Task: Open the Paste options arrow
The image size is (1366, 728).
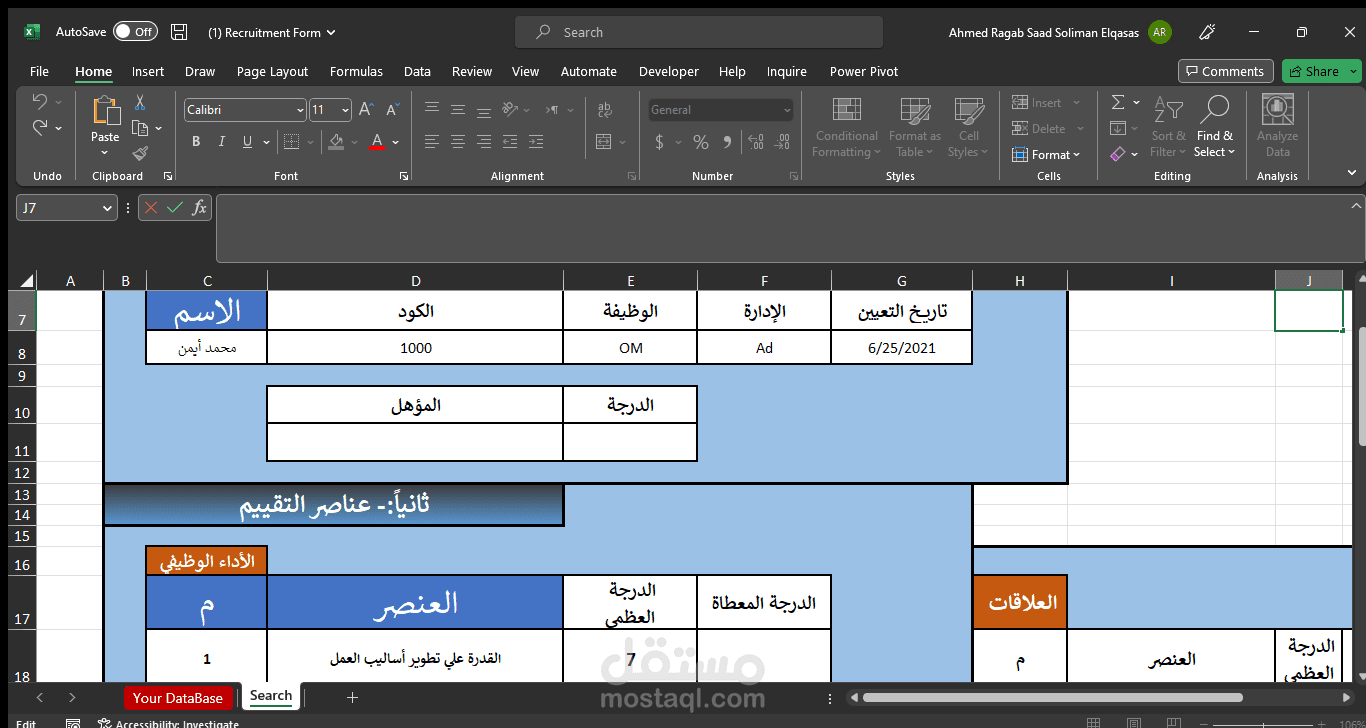Action: (x=105, y=153)
